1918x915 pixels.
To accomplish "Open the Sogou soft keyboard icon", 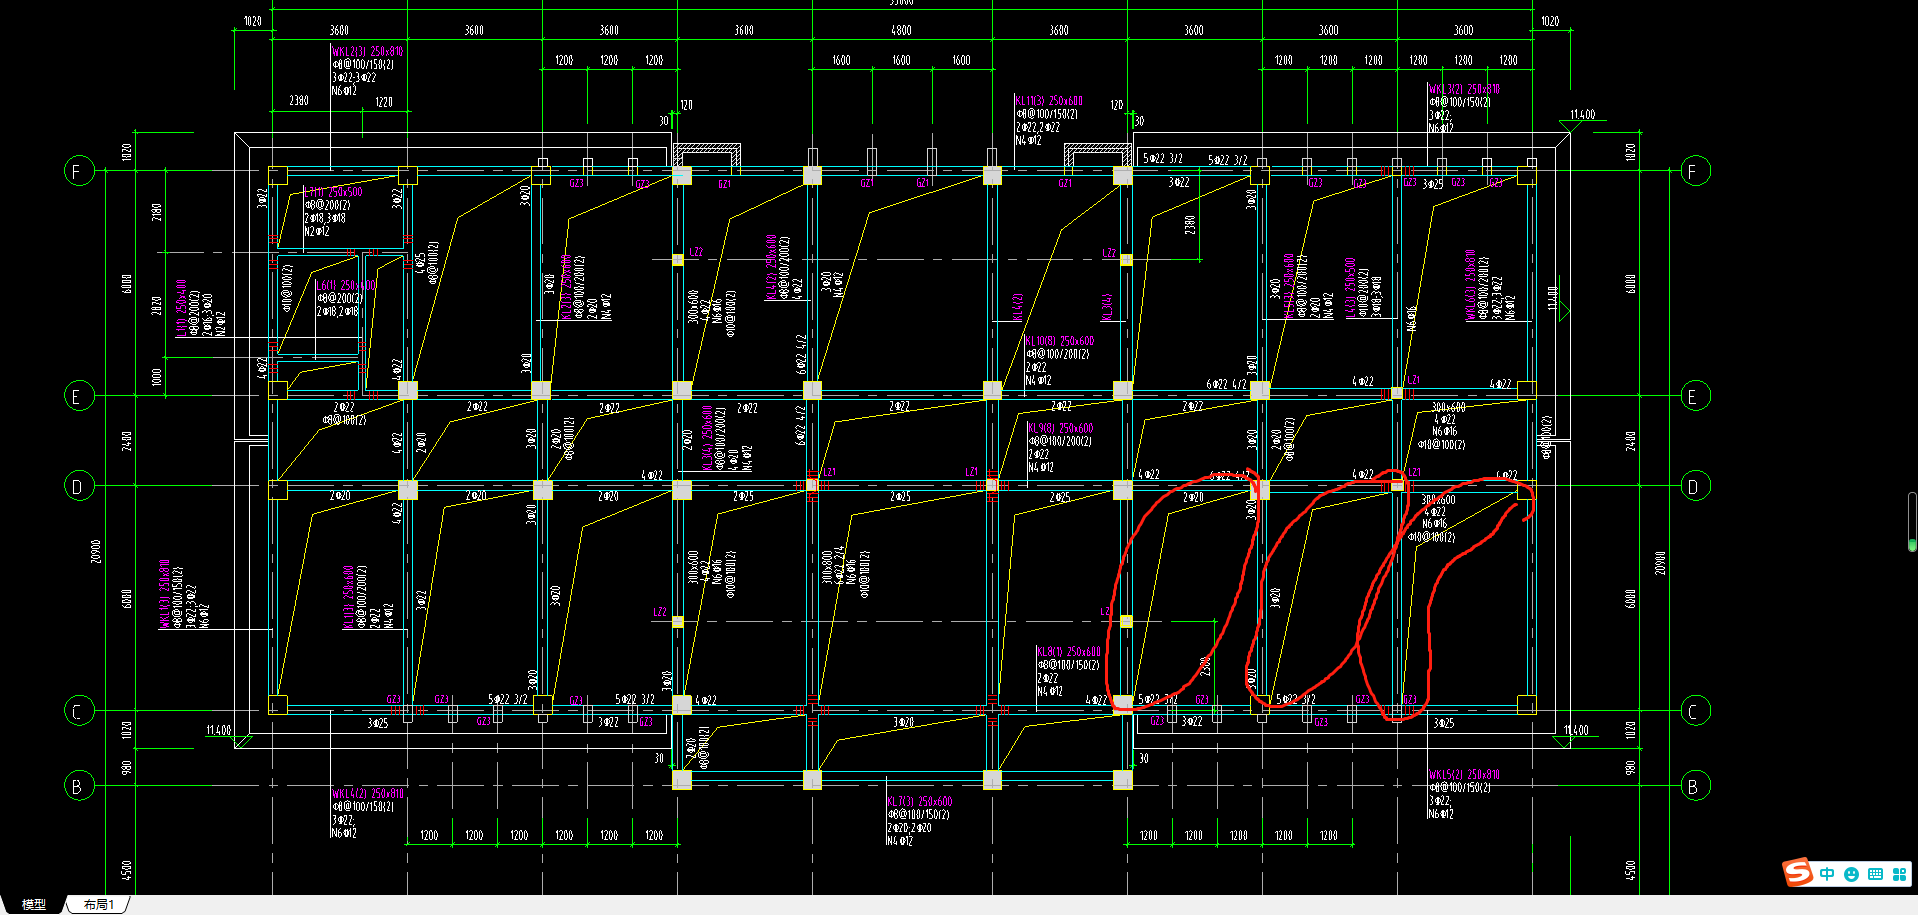I will pyautogui.click(x=1875, y=874).
